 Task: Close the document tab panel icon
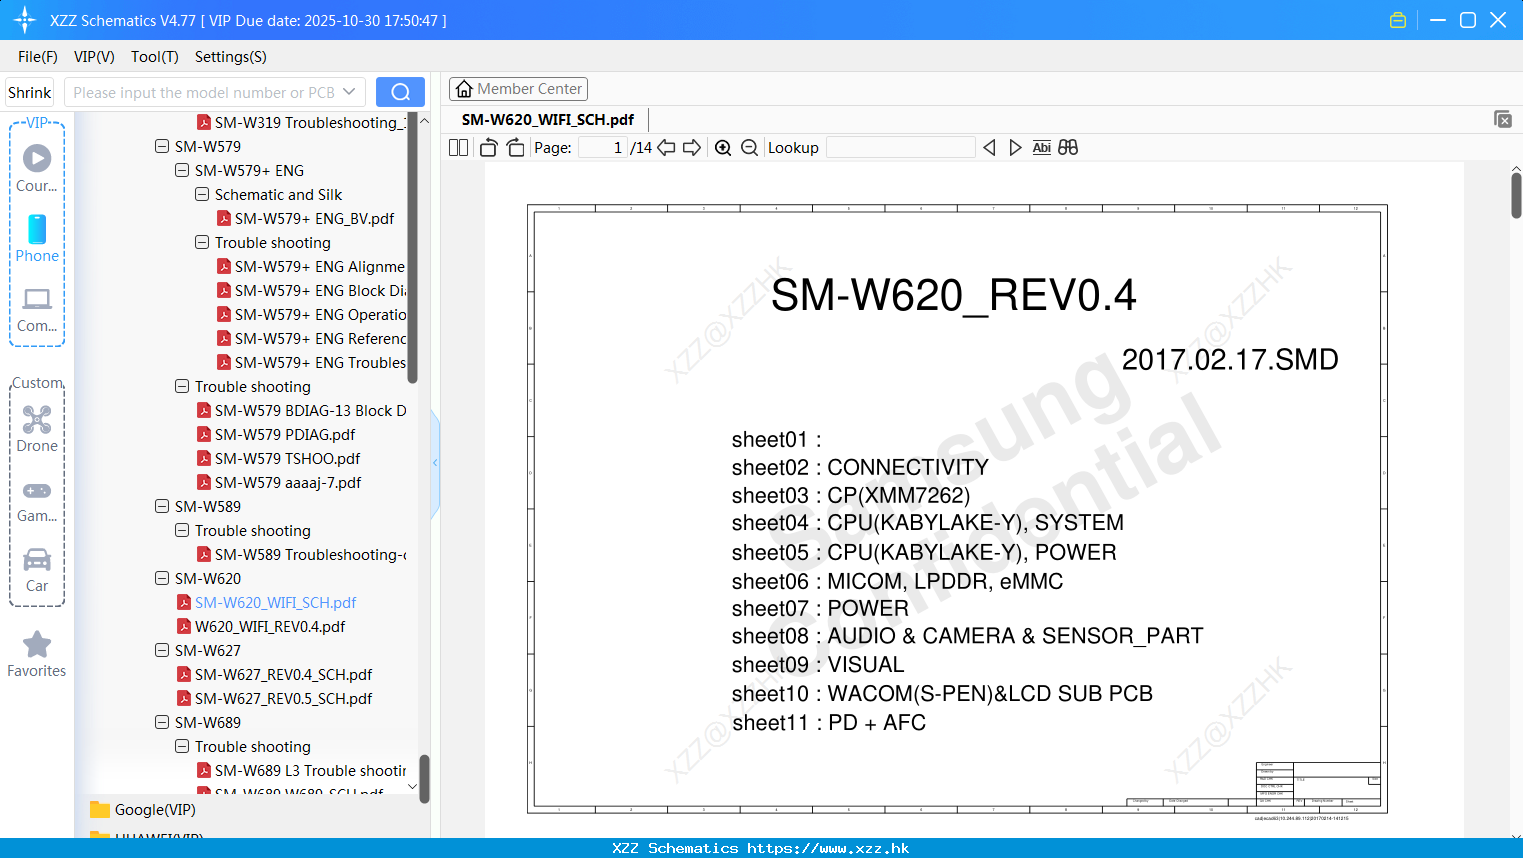click(x=1503, y=119)
